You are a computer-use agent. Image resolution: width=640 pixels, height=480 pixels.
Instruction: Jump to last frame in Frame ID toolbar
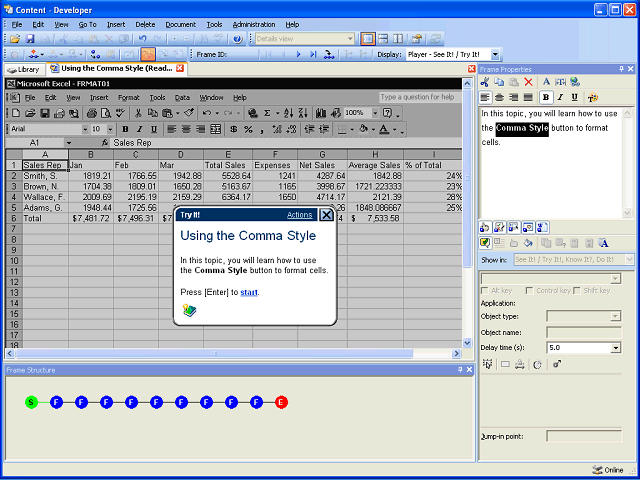click(313, 54)
